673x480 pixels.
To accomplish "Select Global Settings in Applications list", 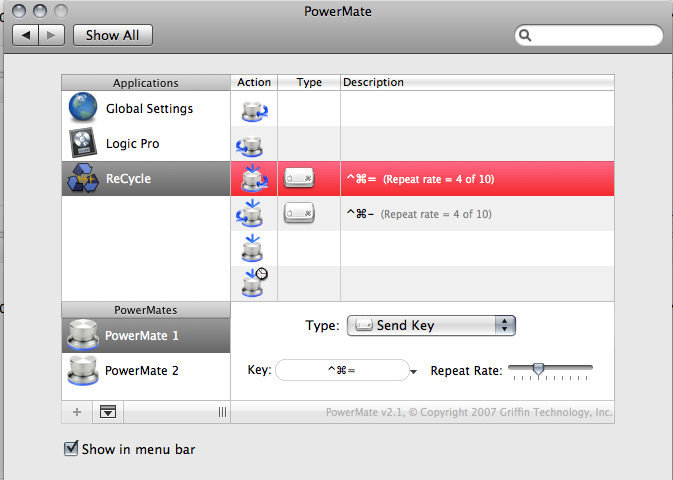I will click(x=146, y=109).
